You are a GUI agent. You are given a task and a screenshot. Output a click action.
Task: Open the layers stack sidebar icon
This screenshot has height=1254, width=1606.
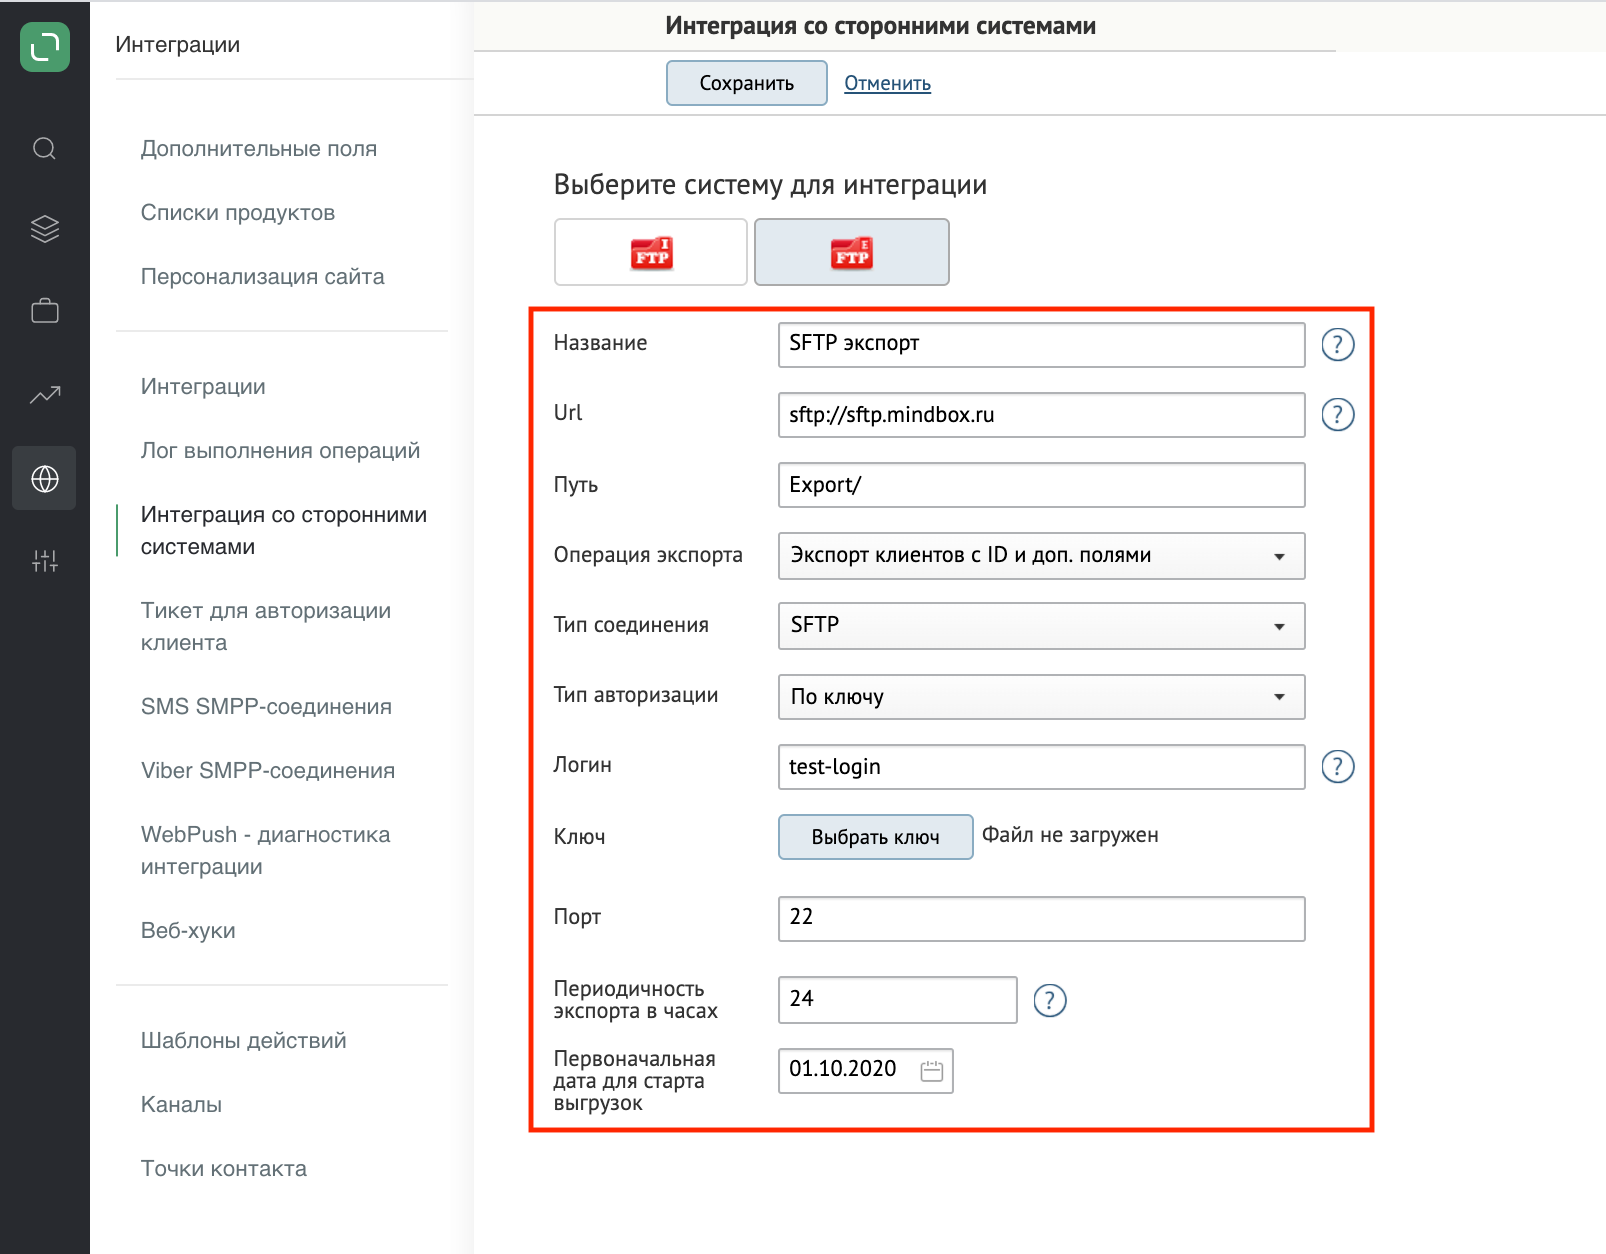pyautogui.click(x=44, y=229)
